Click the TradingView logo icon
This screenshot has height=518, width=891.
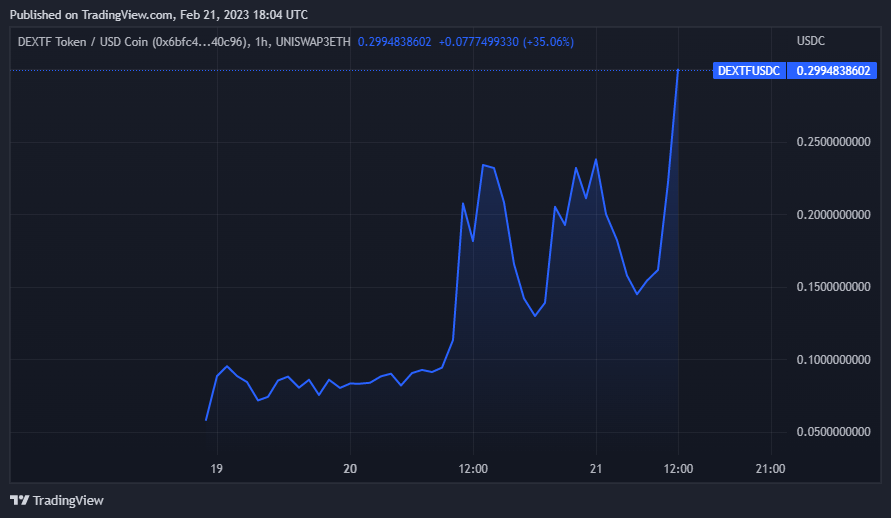(19, 500)
